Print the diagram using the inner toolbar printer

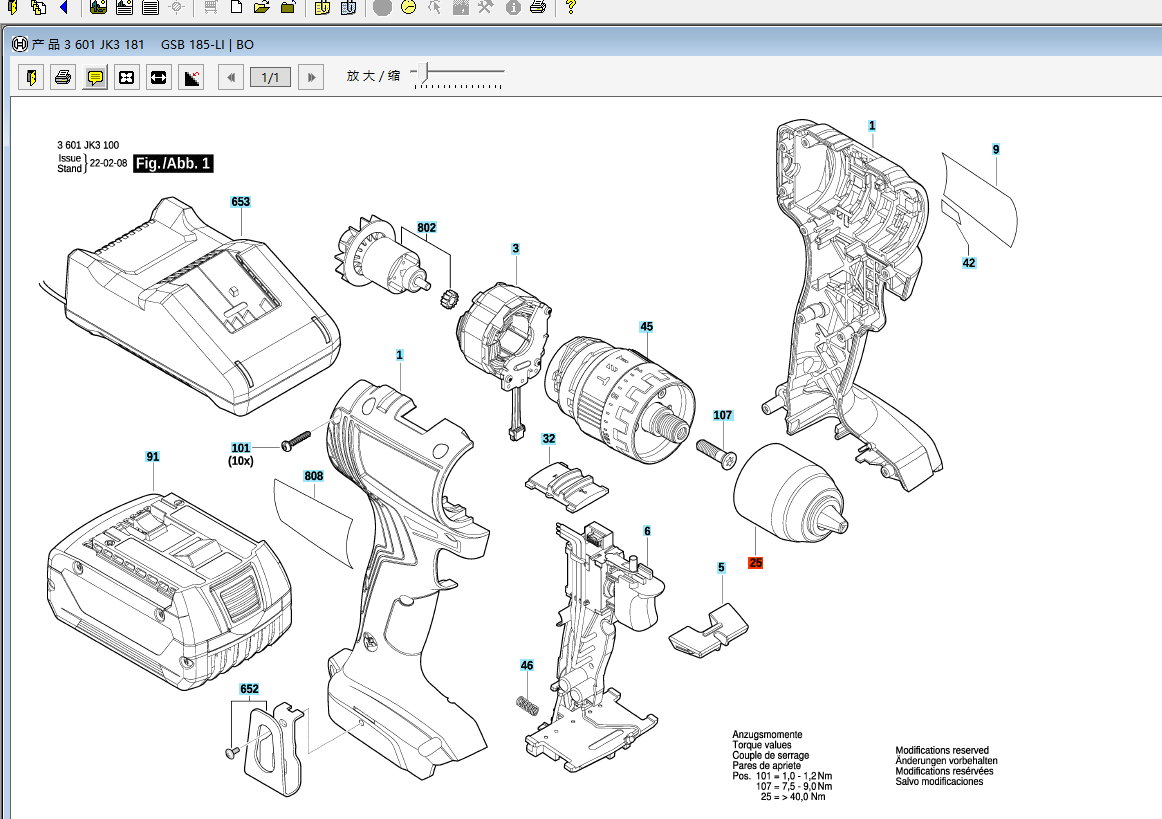[63, 77]
